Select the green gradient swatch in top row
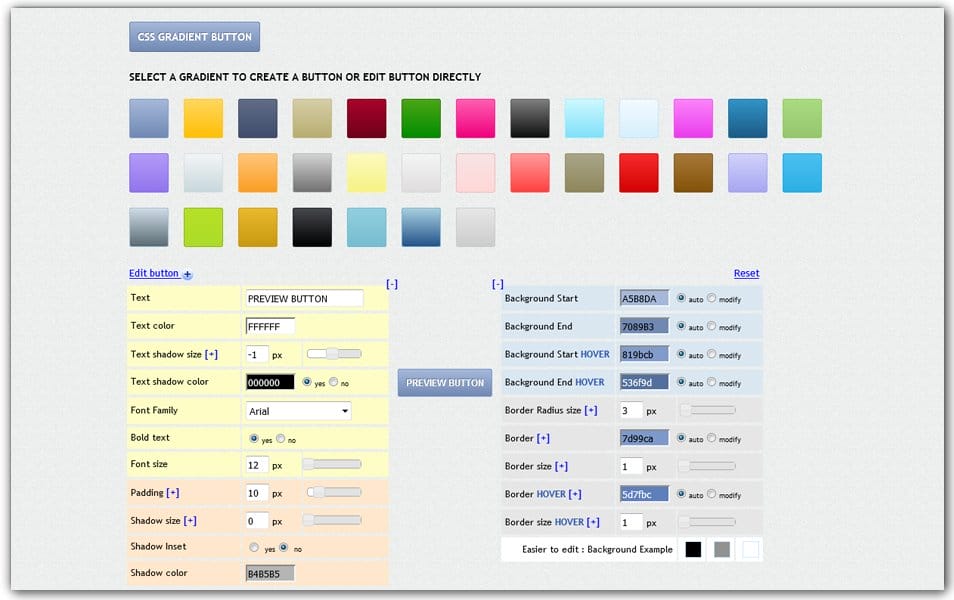 click(420, 117)
